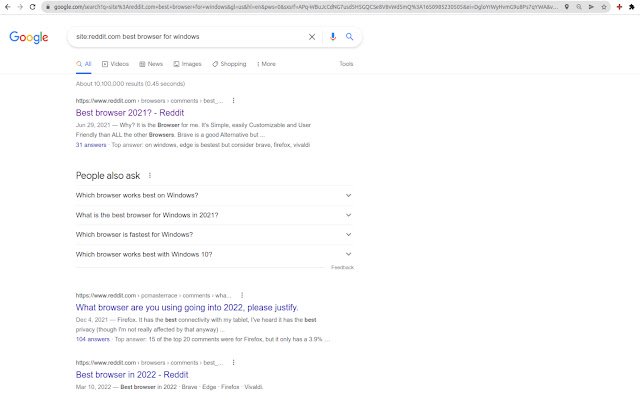640x400 pixels.
Task: Open Best browser 2021? - Reddit result
Action: tap(130, 113)
